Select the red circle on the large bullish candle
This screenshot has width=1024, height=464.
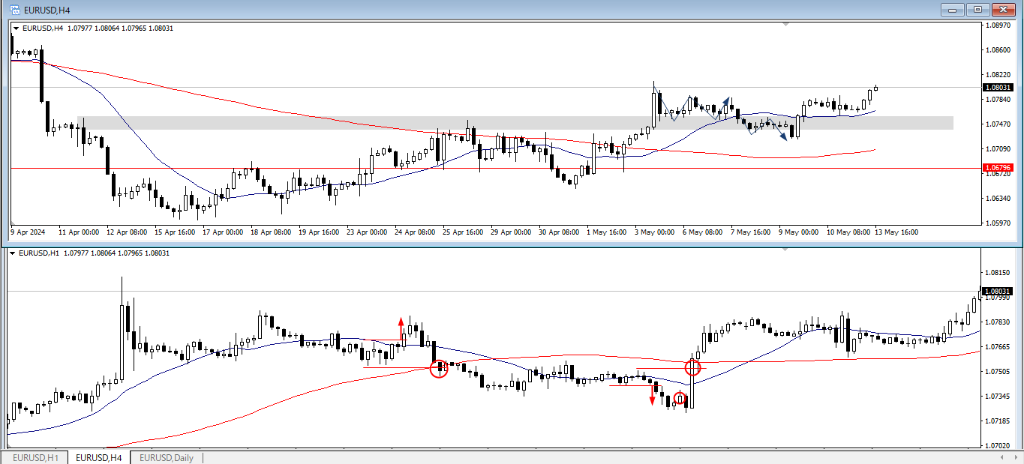tap(692, 368)
